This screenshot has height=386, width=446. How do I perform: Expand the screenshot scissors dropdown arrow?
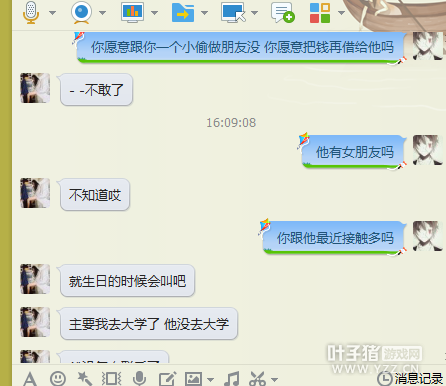(x=274, y=379)
